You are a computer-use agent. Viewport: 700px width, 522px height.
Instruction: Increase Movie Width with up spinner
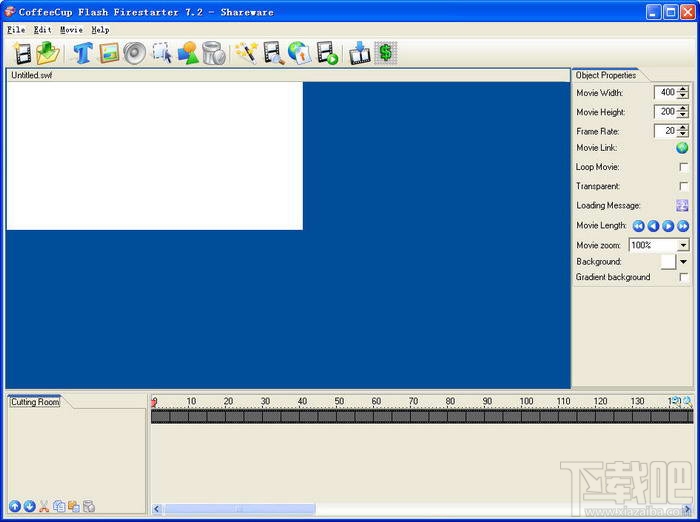[x=683, y=89]
